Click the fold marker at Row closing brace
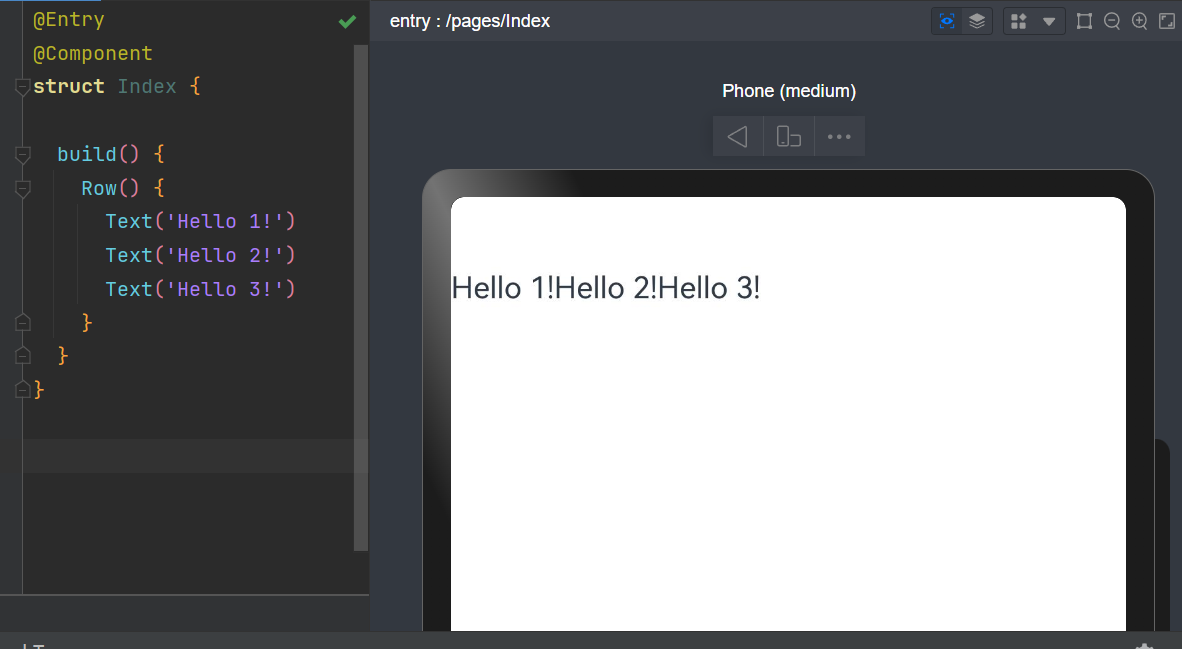This screenshot has width=1182, height=649. click(23, 322)
